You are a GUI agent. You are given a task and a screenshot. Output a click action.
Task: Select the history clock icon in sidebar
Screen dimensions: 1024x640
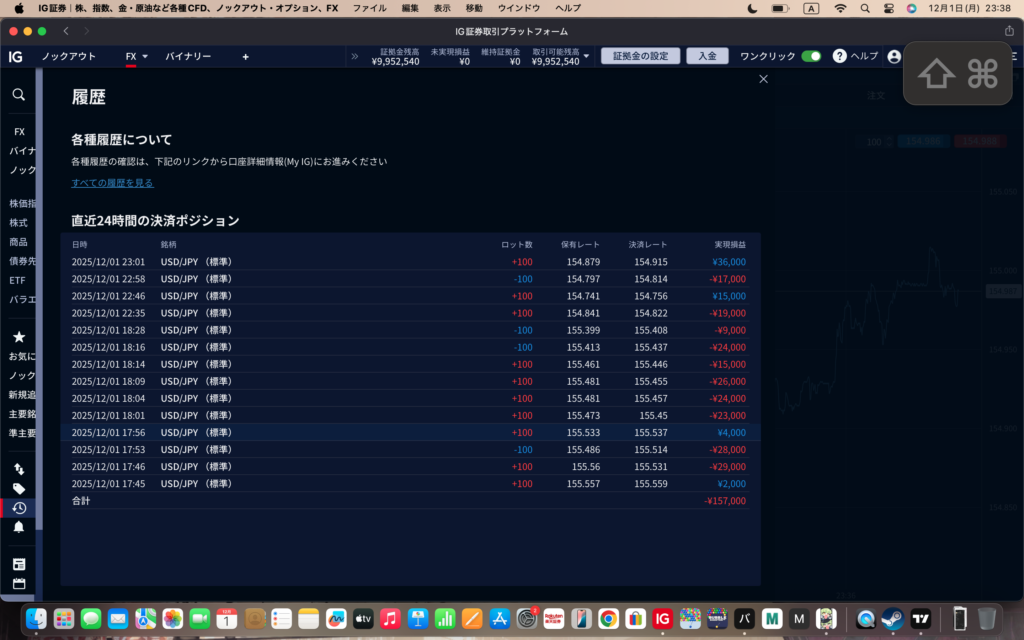(18, 508)
